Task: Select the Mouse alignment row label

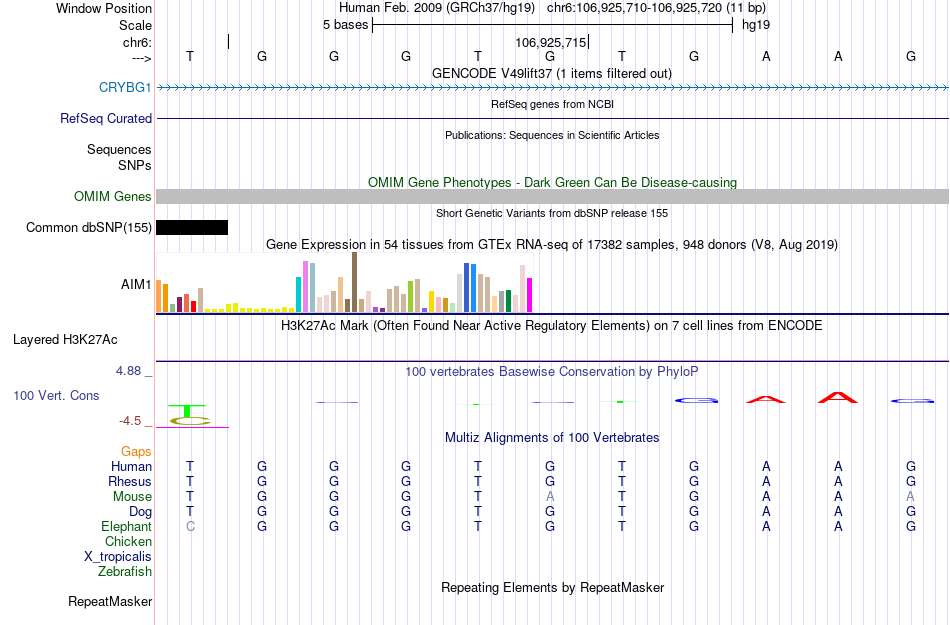Action: coord(132,497)
